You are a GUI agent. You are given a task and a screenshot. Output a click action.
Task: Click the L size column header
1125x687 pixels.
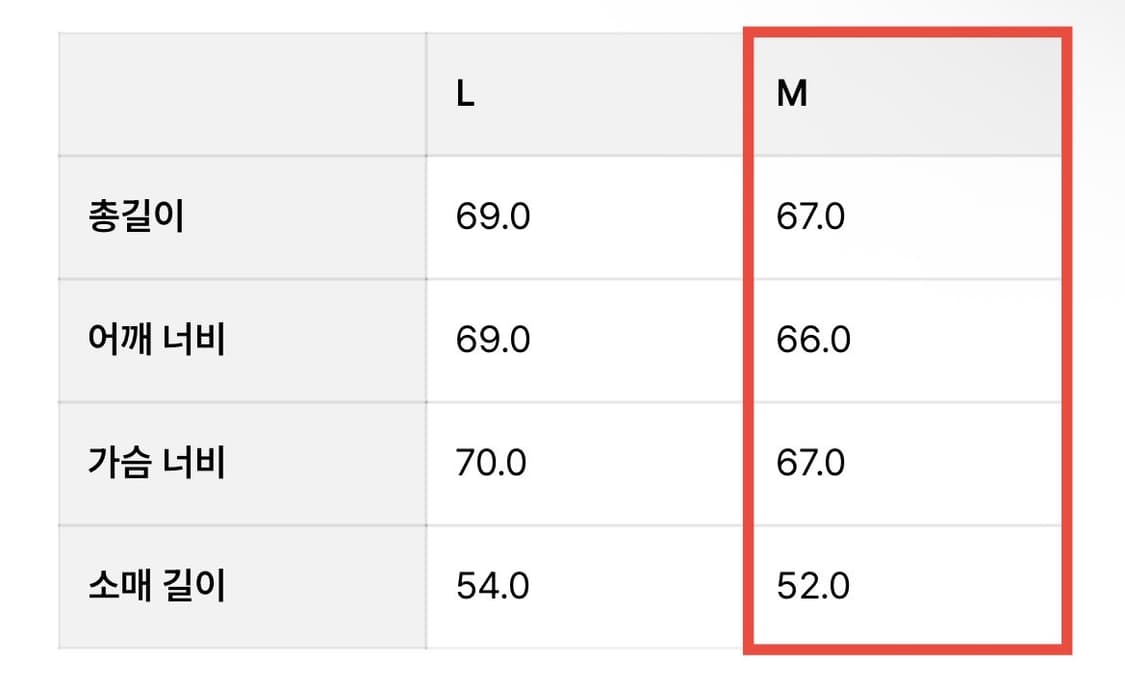tap(465, 94)
